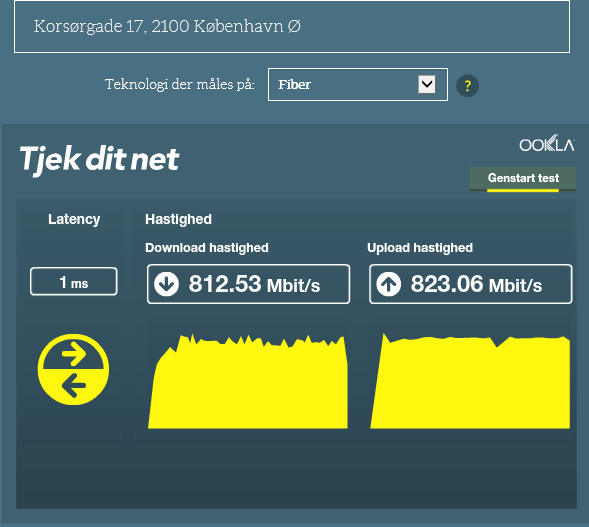Click the Korsørgade 17 address field
Image resolution: width=589 pixels, height=527 pixels.
tap(292, 27)
